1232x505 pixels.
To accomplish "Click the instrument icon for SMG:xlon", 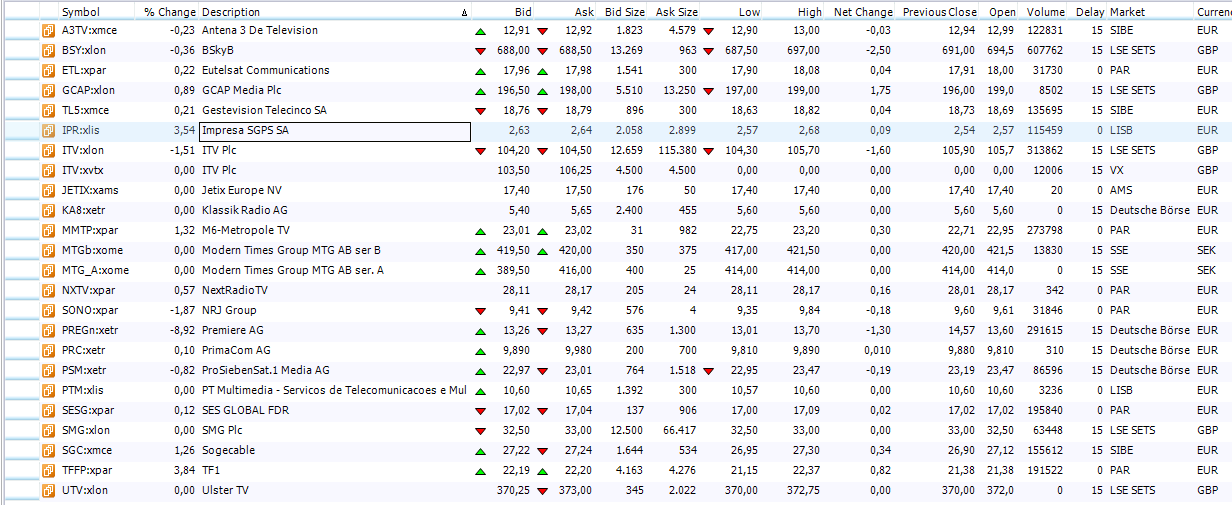I will coord(48,430).
